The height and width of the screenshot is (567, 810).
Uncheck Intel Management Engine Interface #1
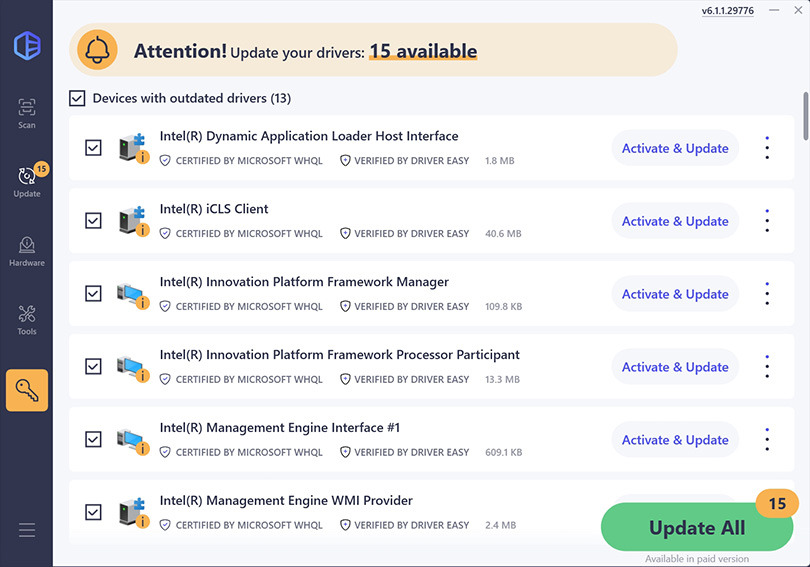click(x=93, y=440)
